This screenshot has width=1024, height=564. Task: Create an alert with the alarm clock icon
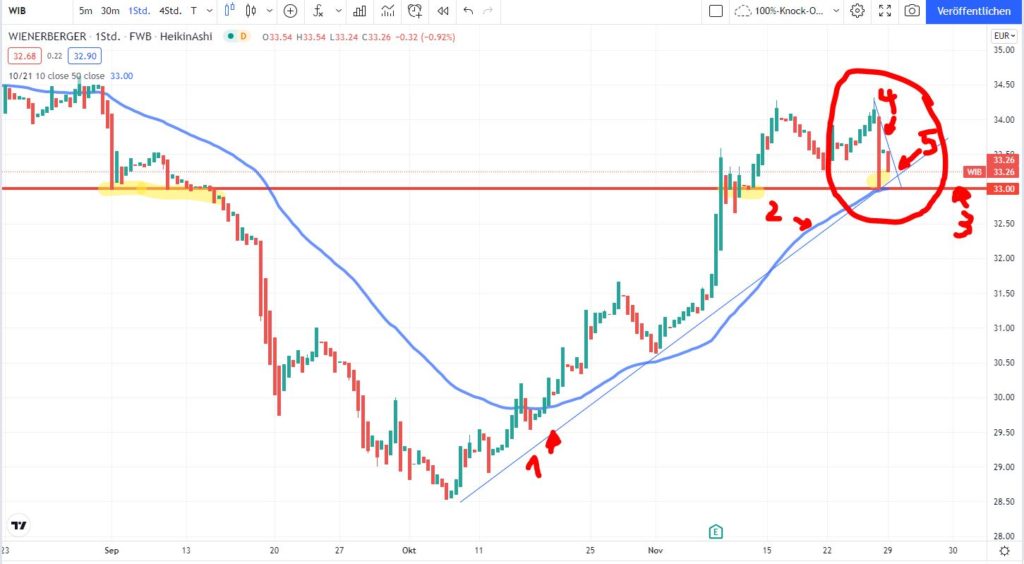tap(415, 11)
